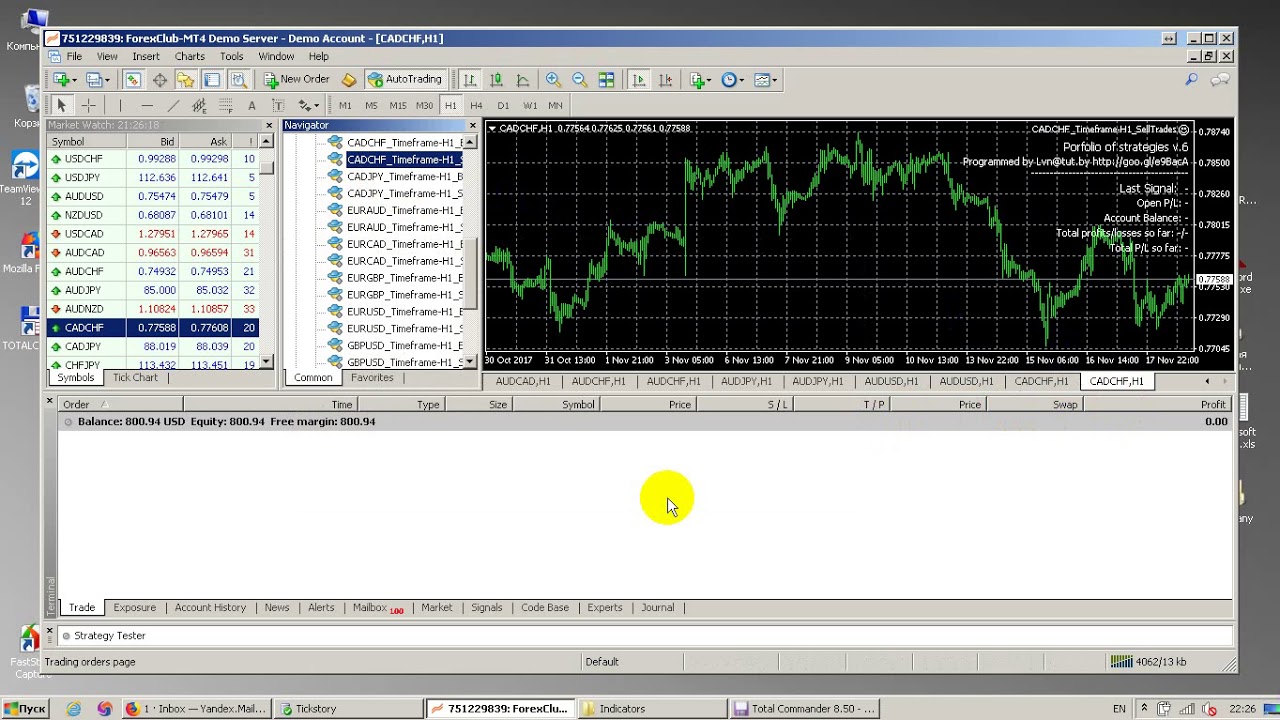Open the Periods clock dropdown

point(732,80)
